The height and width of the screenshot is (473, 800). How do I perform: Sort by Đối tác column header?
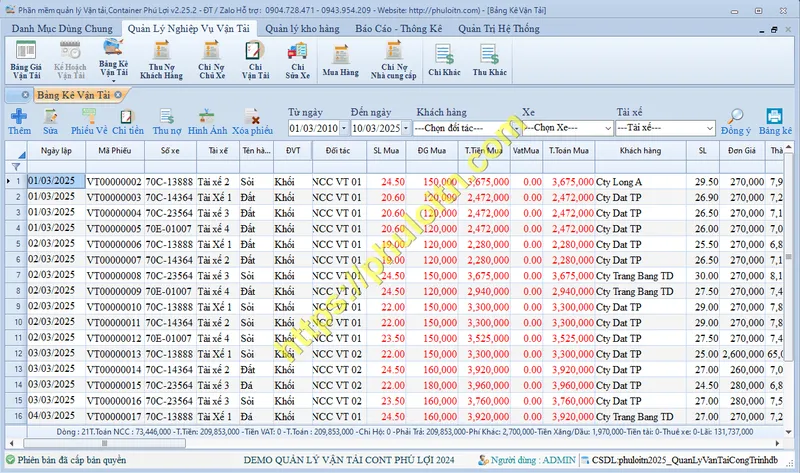(338, 151)
